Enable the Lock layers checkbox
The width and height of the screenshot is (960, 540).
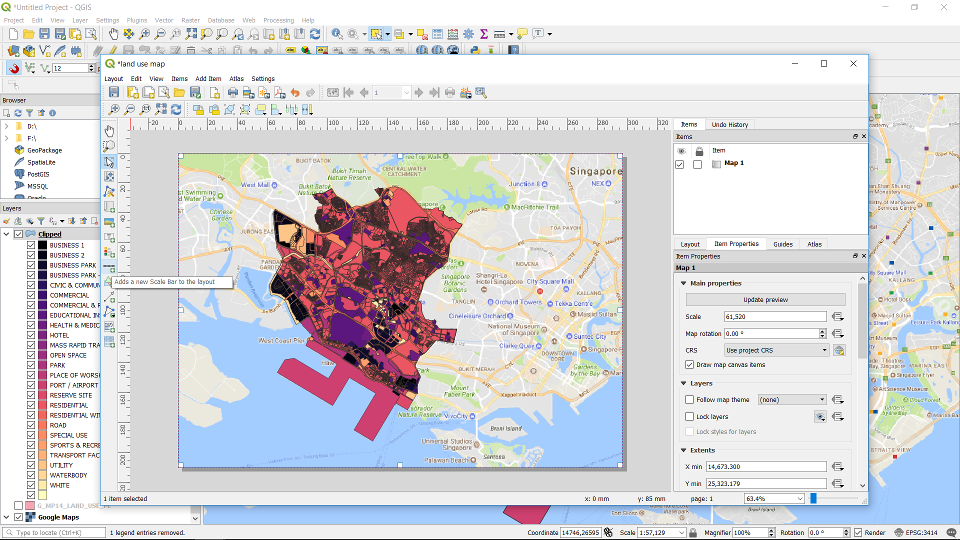(689, 416)
